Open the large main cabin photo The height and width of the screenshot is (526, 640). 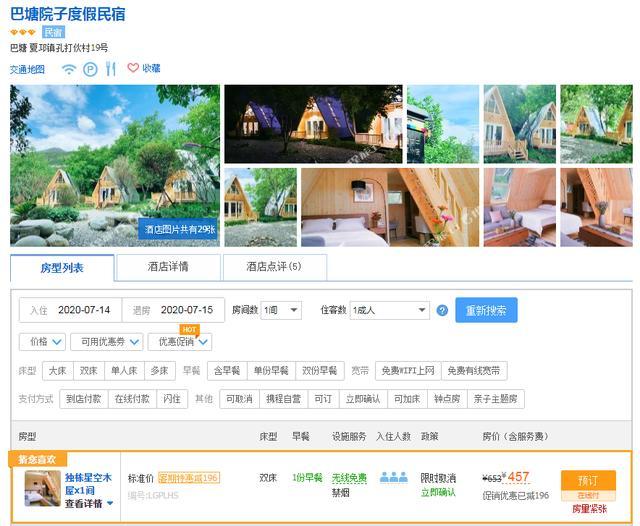(x=115, y=165)
